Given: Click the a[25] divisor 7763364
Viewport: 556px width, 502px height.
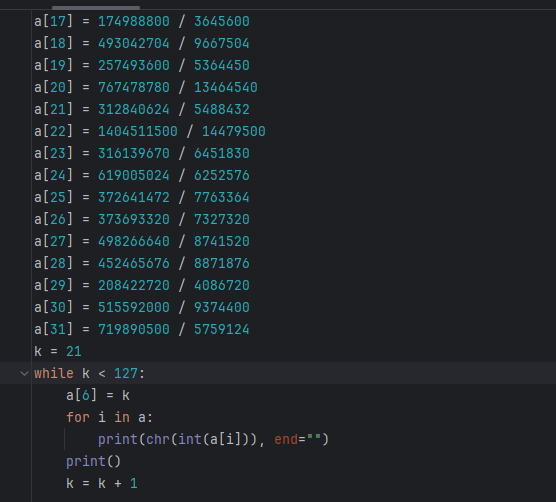Looking at the screenshot, I should [222, 197].
